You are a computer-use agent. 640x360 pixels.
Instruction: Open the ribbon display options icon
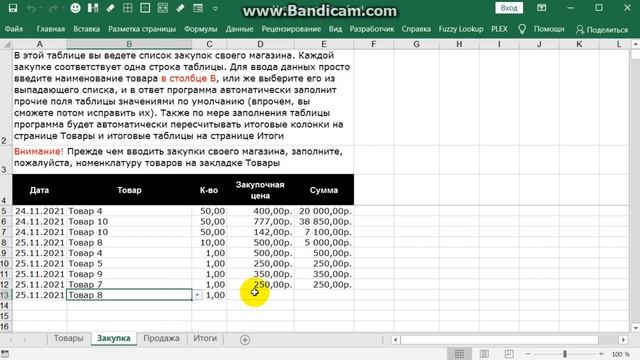542,8
